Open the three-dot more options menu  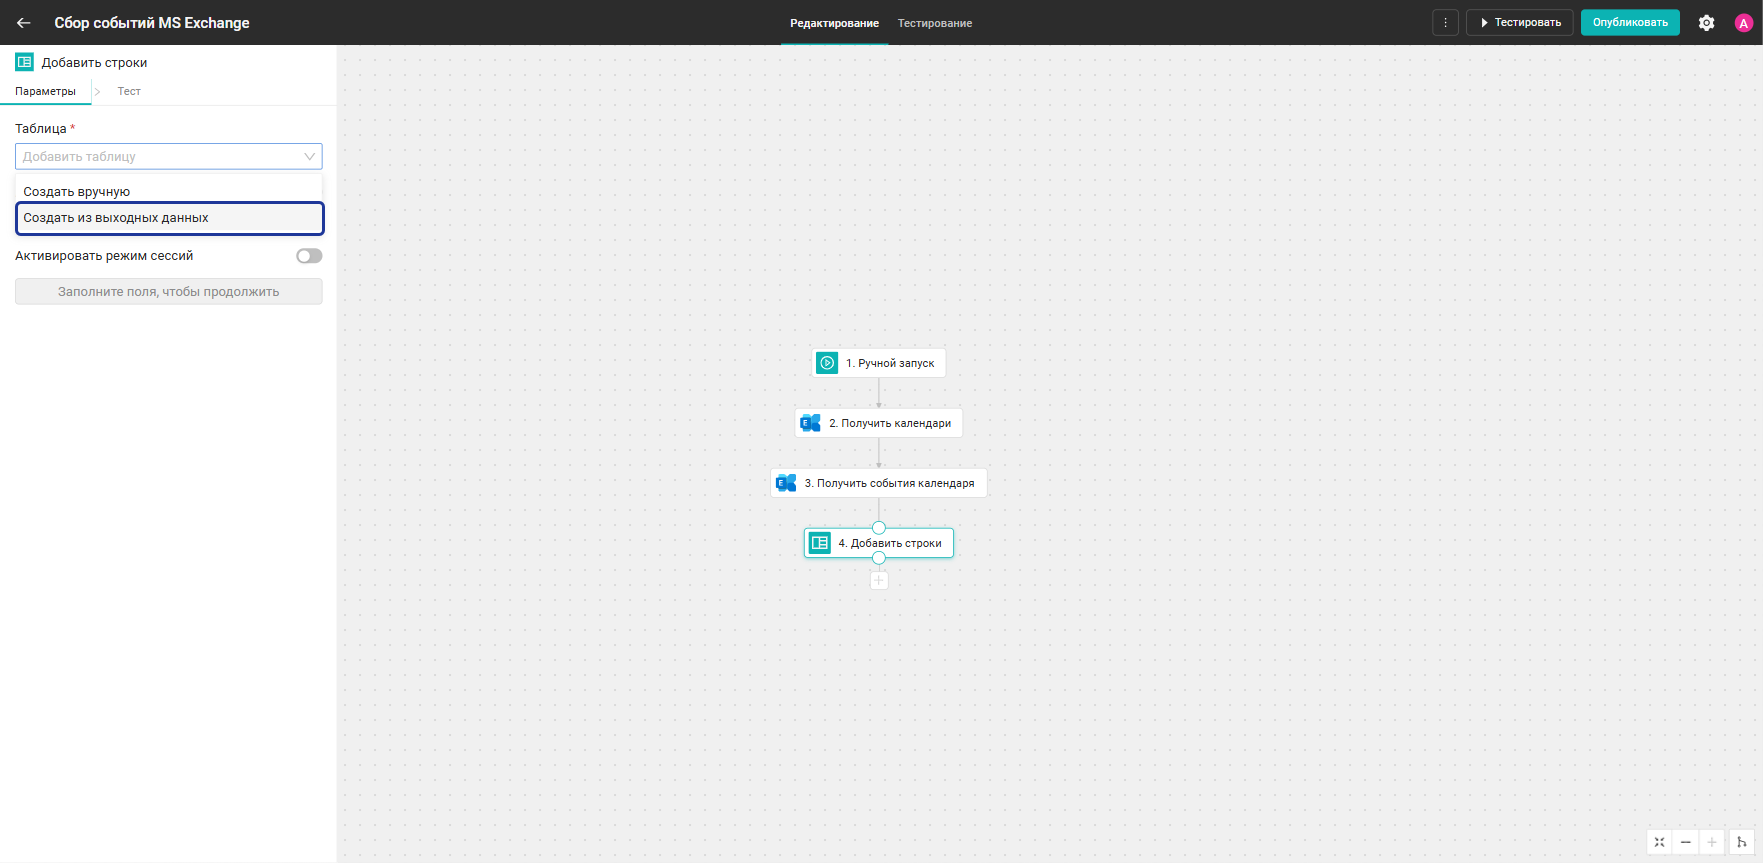tap(1445, 22)
